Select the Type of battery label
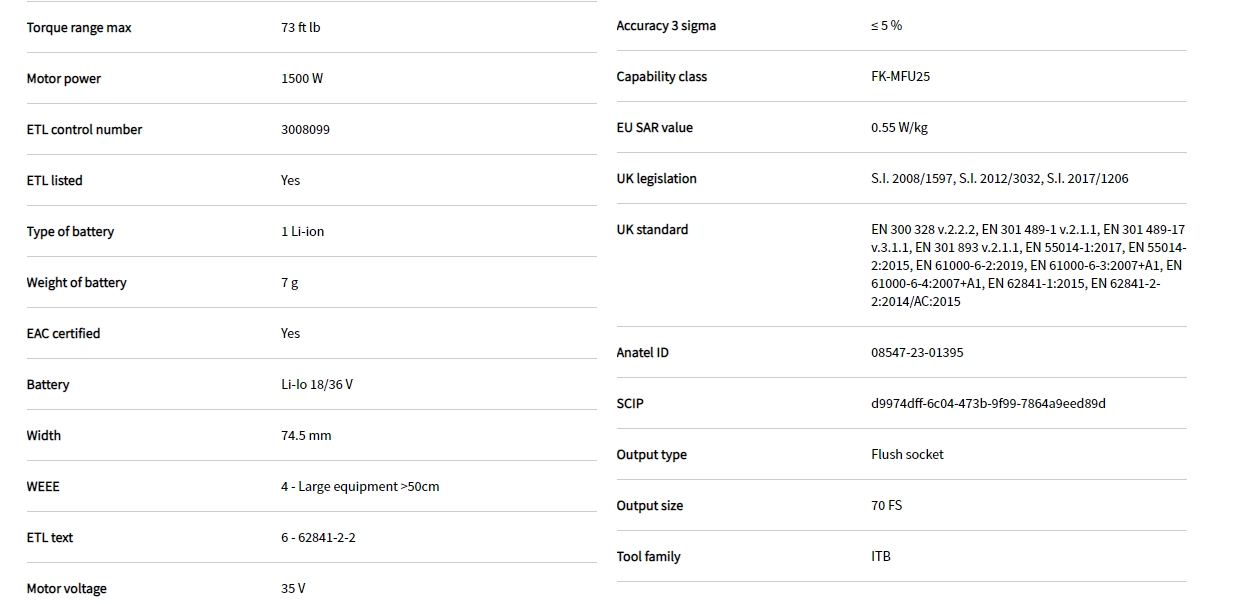The width and height of the screenshot is (1239, 604). click(x=70, y=232)
